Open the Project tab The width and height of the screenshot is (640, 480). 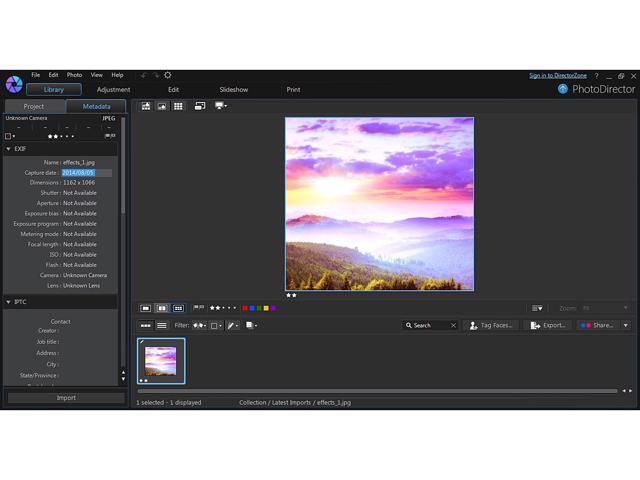(35, 106)
